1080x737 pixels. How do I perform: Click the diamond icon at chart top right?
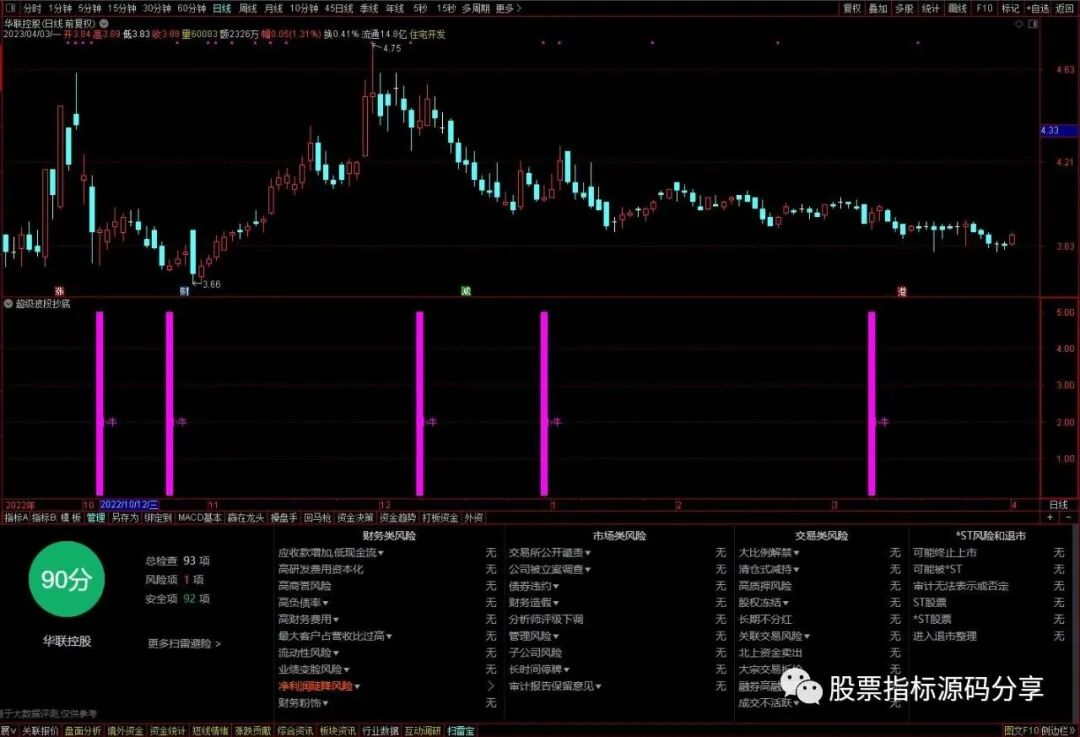[1019, 23]
